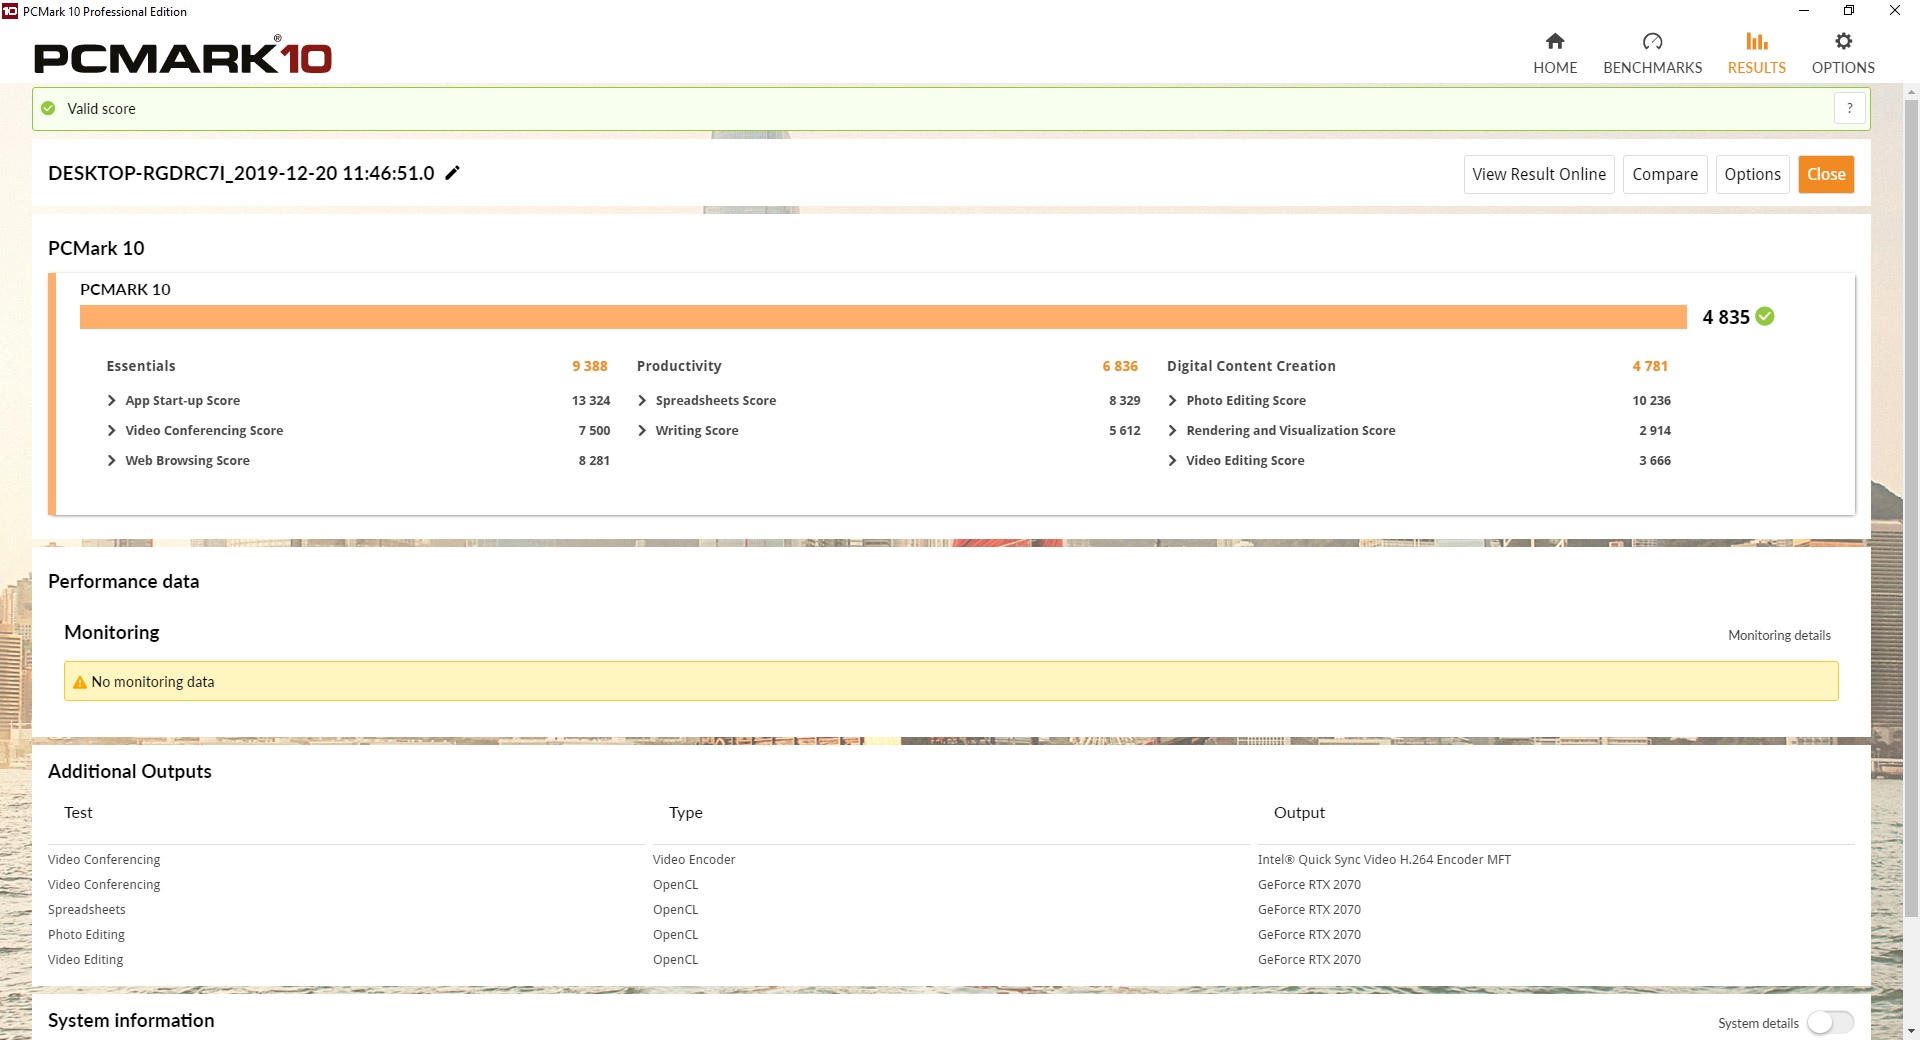Click the overall score 4 835
The height and width of the screenshot is (1040, 1920).
(x=1726, y=317)
